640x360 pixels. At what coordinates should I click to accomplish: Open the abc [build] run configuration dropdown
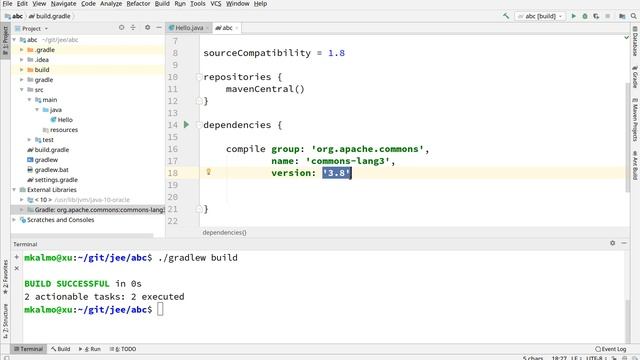pos(540,16)
